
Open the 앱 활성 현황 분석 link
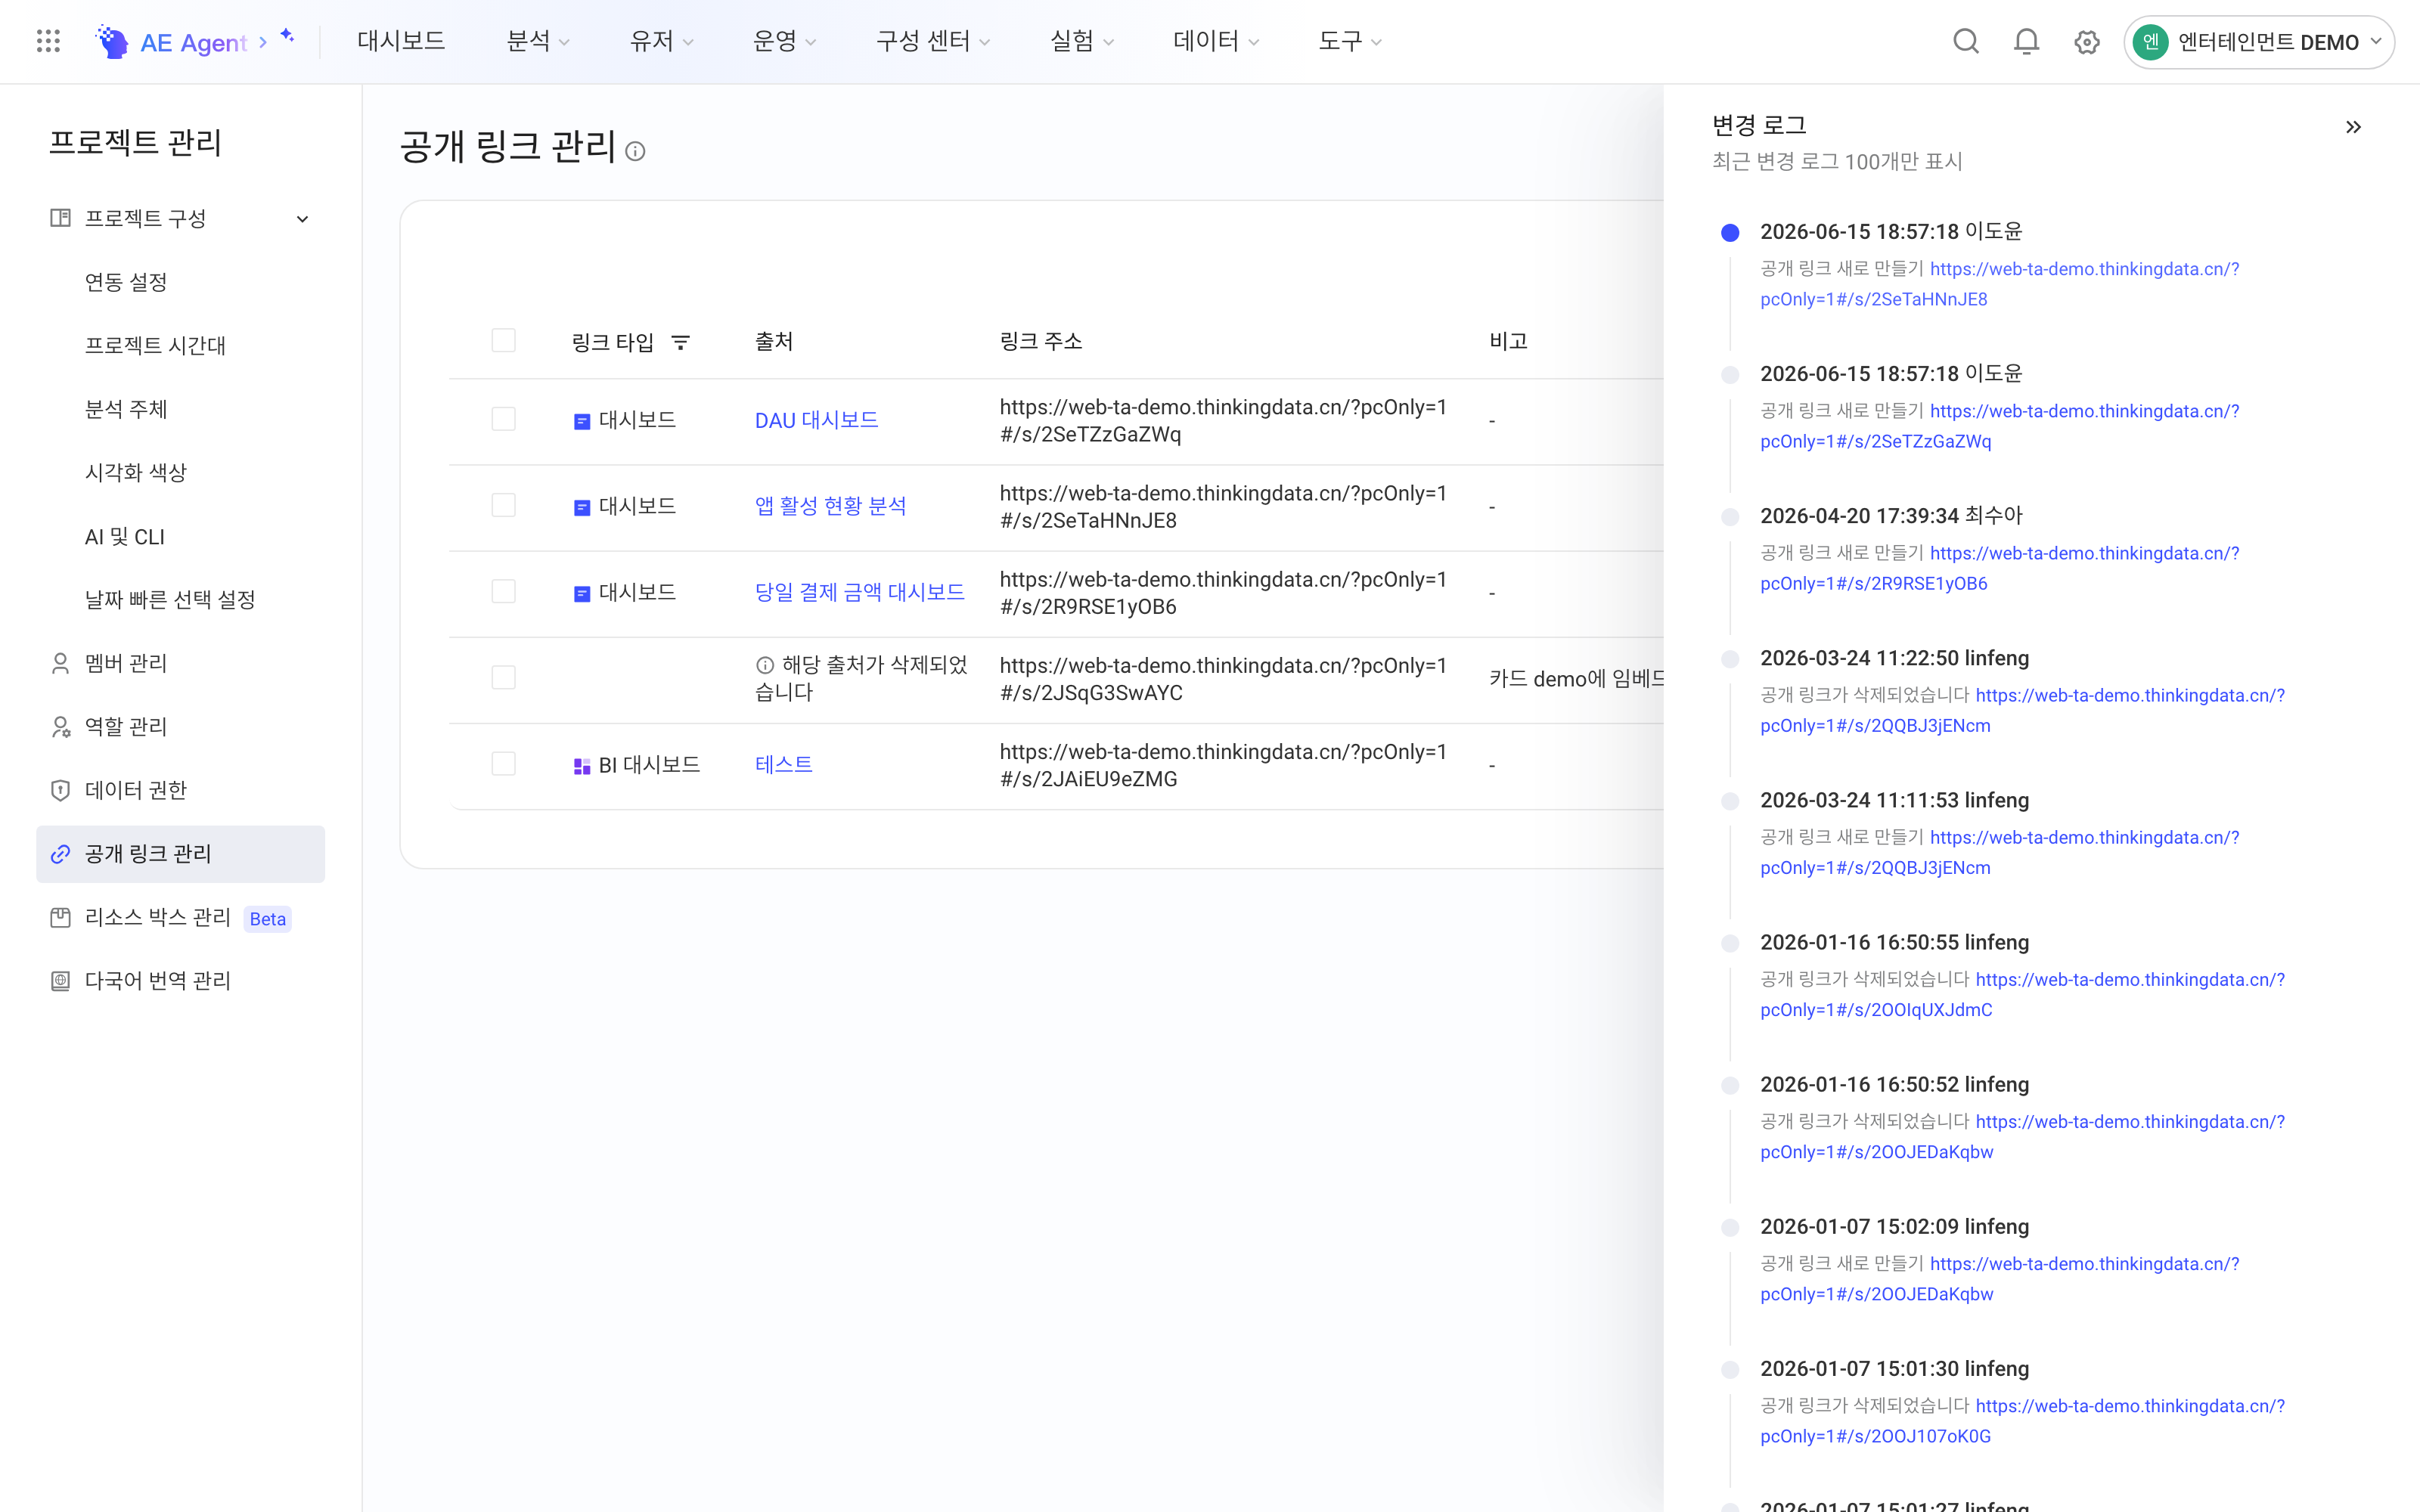click(x=830, y=506)
